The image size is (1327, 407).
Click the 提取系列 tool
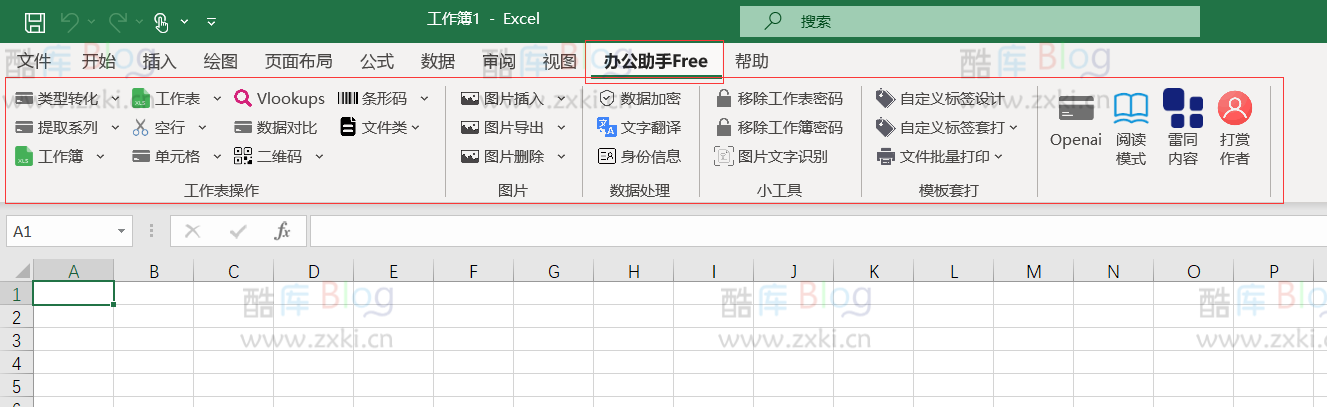pyautogui.click(x=57, y=127)
